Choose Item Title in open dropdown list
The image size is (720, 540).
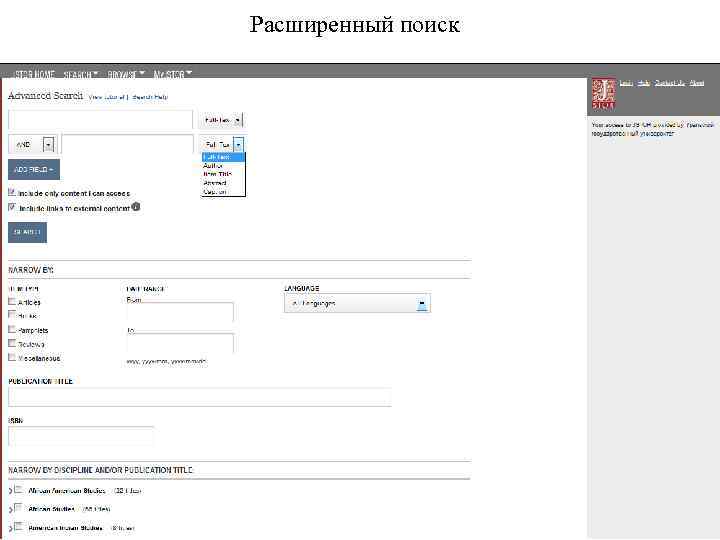pos(224,174)
